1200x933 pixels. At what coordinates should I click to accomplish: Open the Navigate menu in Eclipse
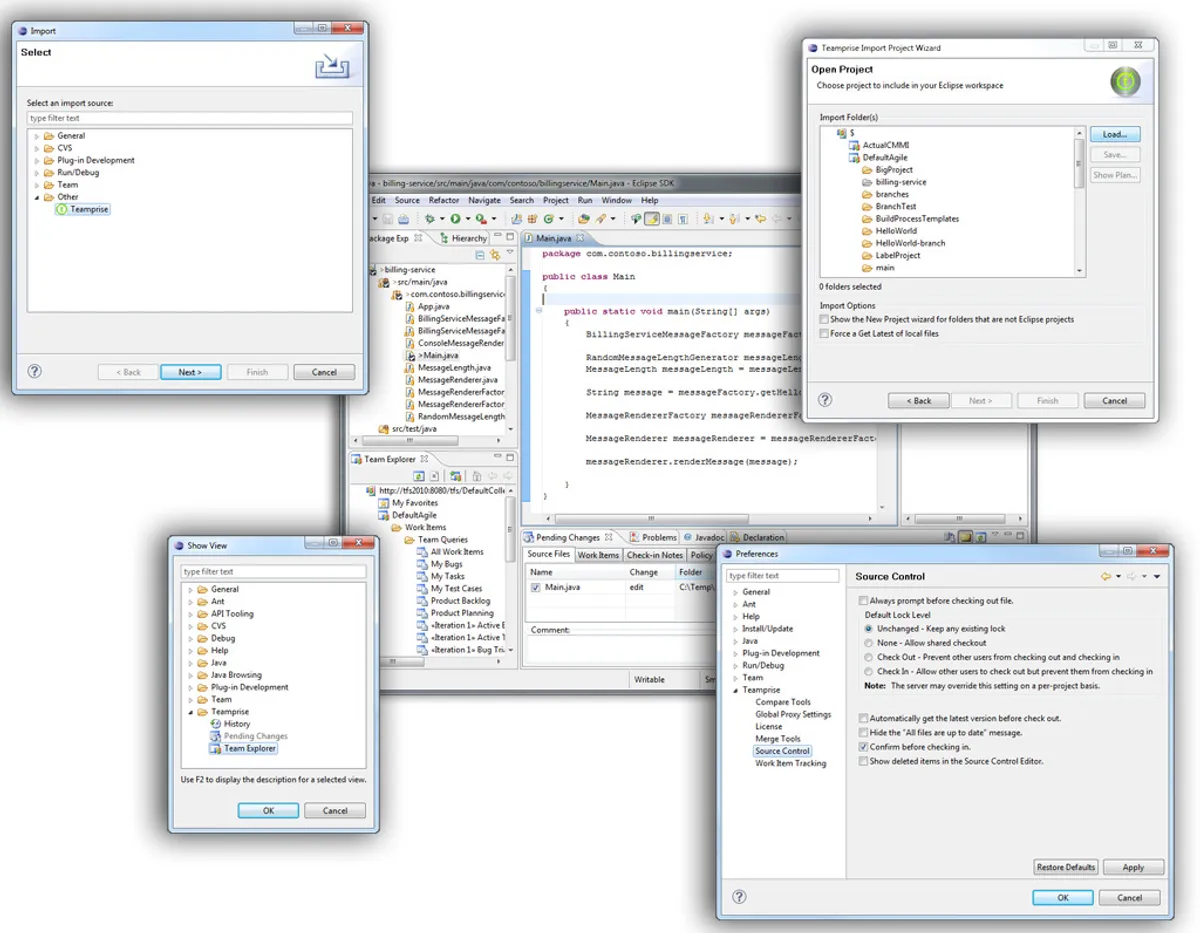coord(484,200)
